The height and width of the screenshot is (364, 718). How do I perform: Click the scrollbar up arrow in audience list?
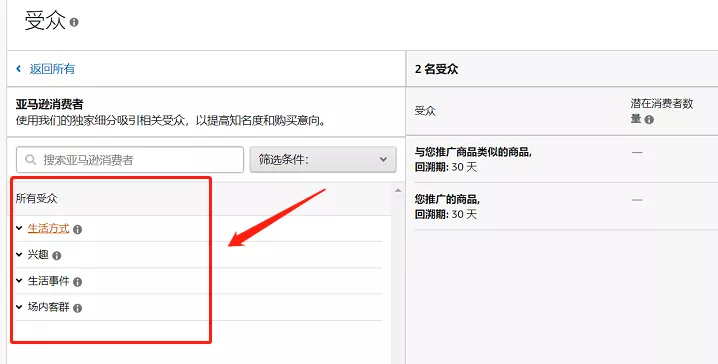(x=398, y=190)
